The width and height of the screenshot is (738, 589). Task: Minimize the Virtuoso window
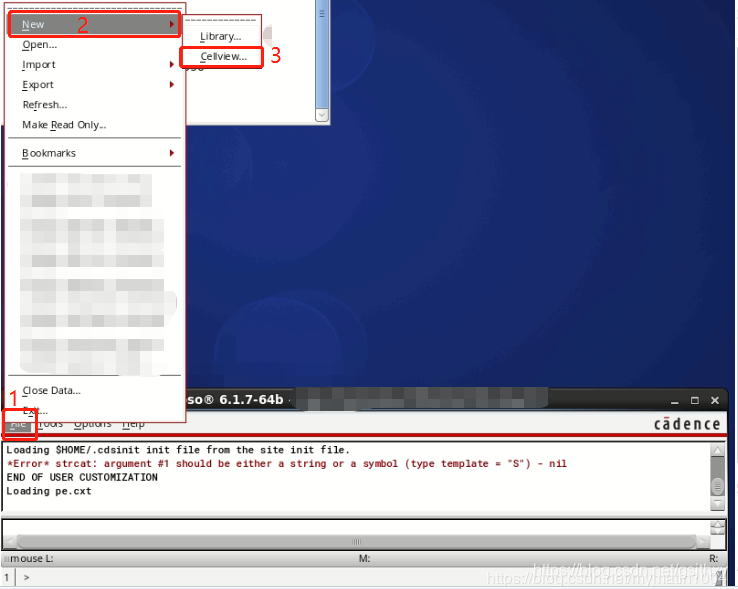pyautogui.click(x=674, y=401)
